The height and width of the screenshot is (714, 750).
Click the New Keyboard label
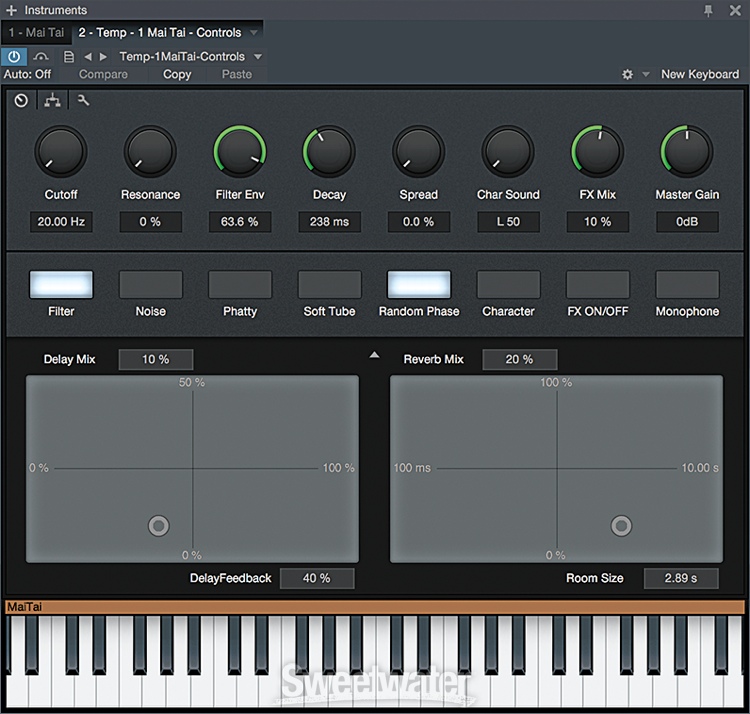(700, 75)
